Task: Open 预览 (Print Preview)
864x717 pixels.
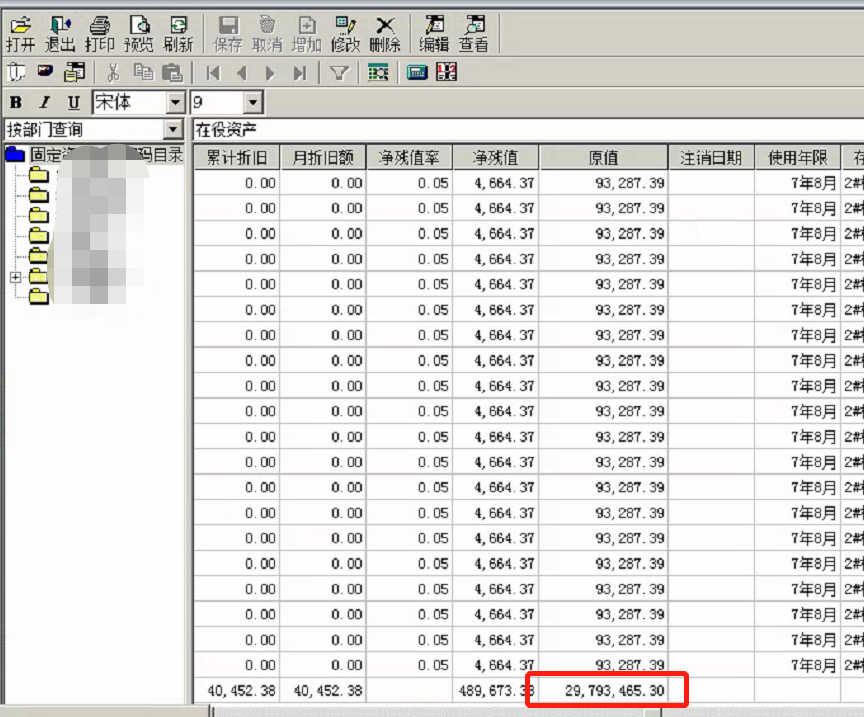Action: point(139,34)
